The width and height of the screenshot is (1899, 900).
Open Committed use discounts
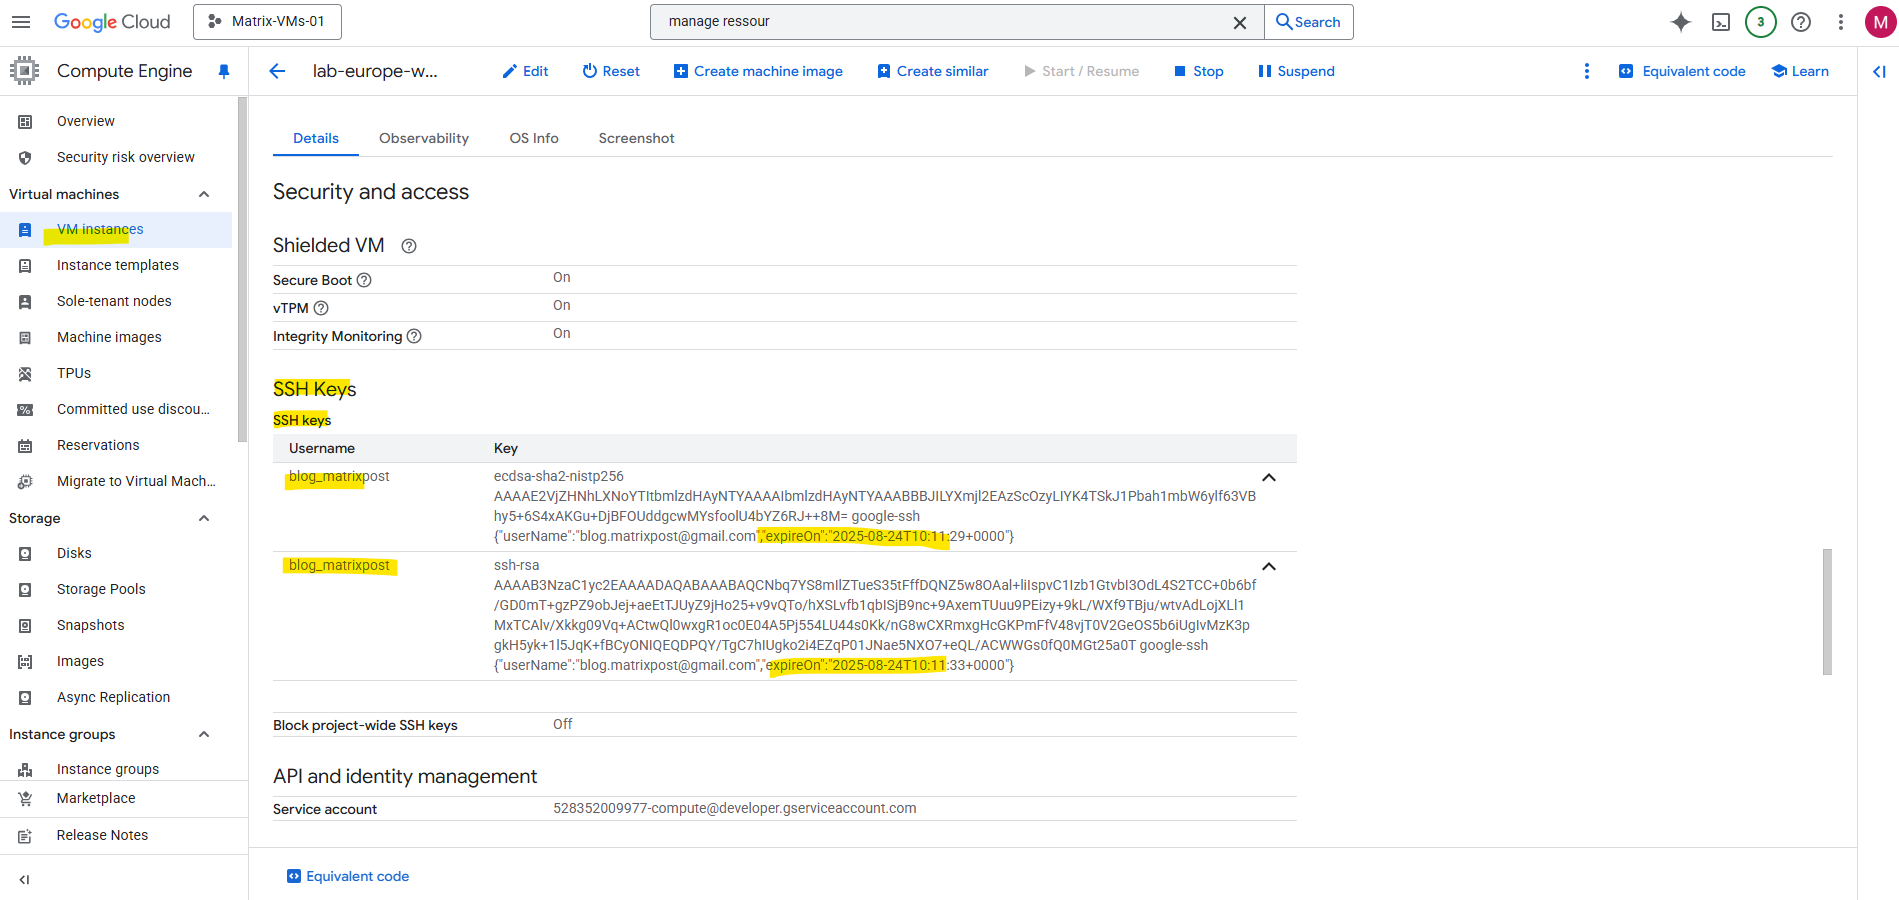coord(116,409)
